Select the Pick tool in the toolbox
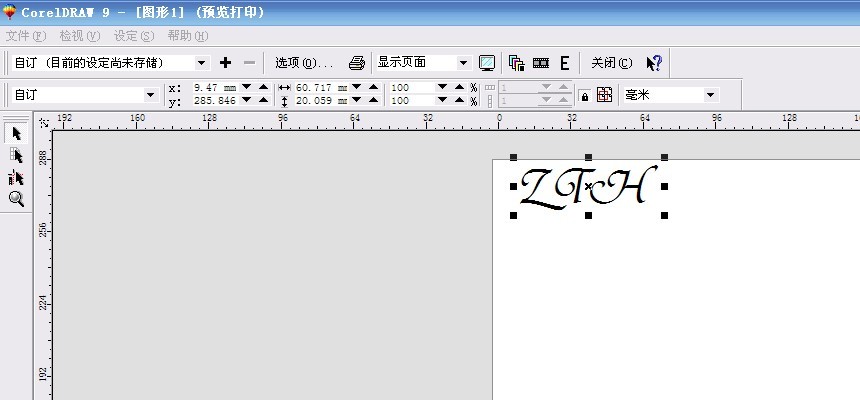Image resolution: width=860 pixels, height=400 pixels. point(16,133)
